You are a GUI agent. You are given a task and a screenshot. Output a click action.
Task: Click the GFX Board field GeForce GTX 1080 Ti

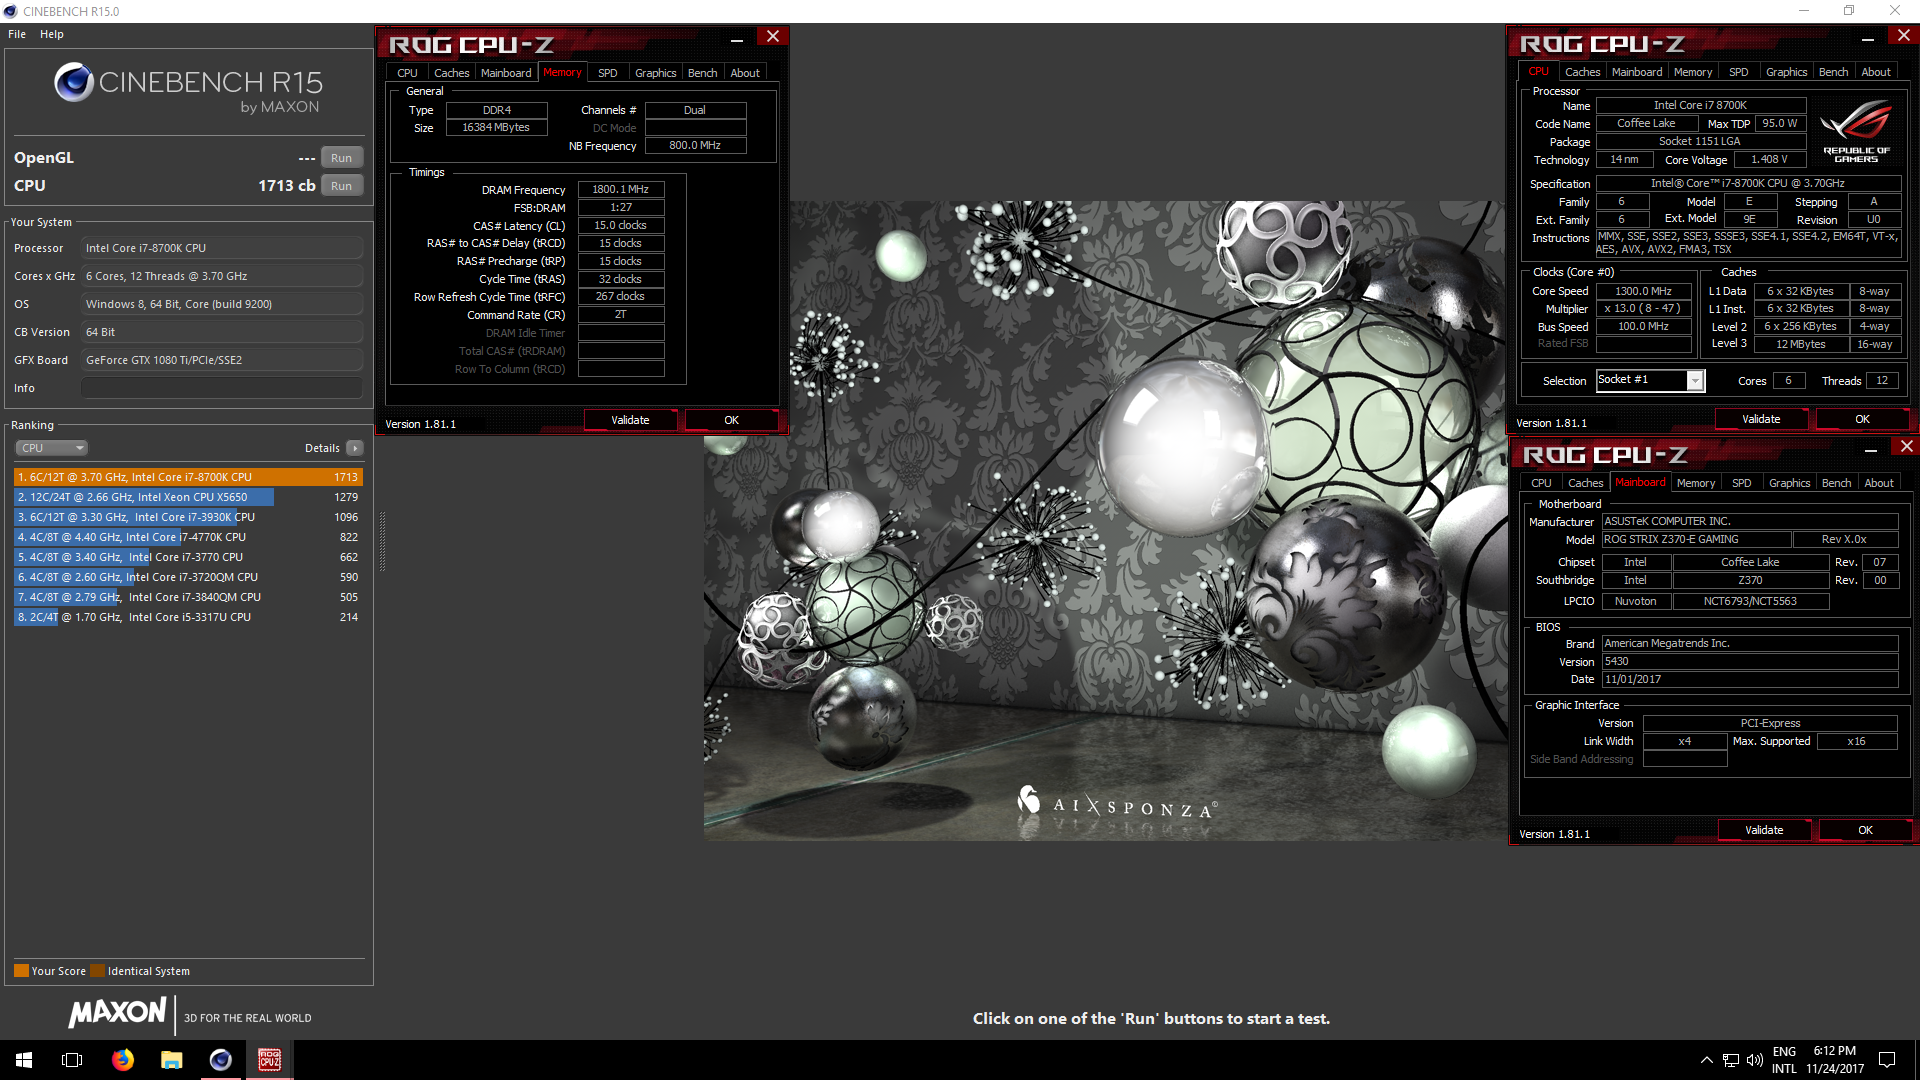222,360
